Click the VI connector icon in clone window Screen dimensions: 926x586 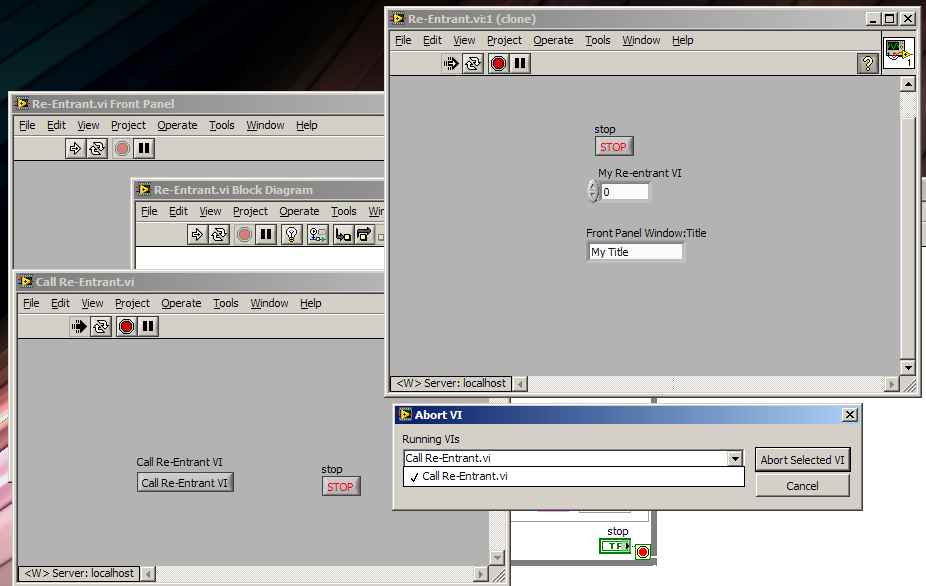tap(897, 53)
